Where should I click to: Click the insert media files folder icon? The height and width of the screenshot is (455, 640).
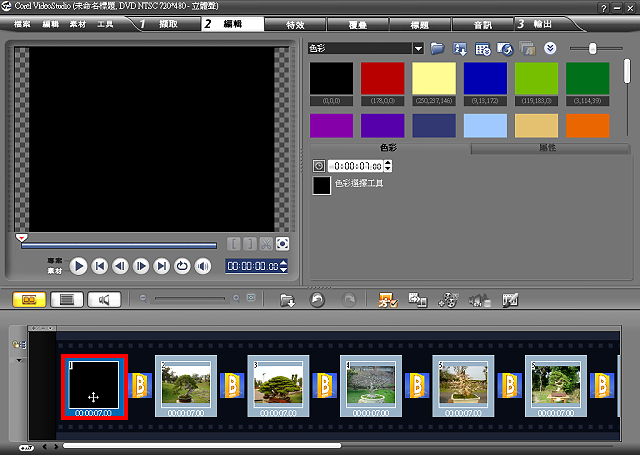288,300
